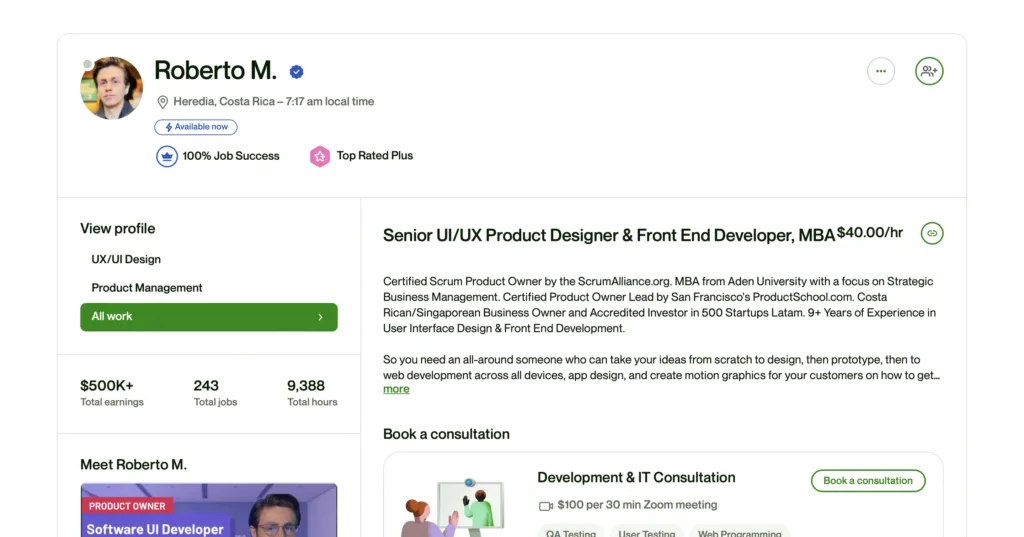
Task: Select the All work profile item
Action: (208, 317)
